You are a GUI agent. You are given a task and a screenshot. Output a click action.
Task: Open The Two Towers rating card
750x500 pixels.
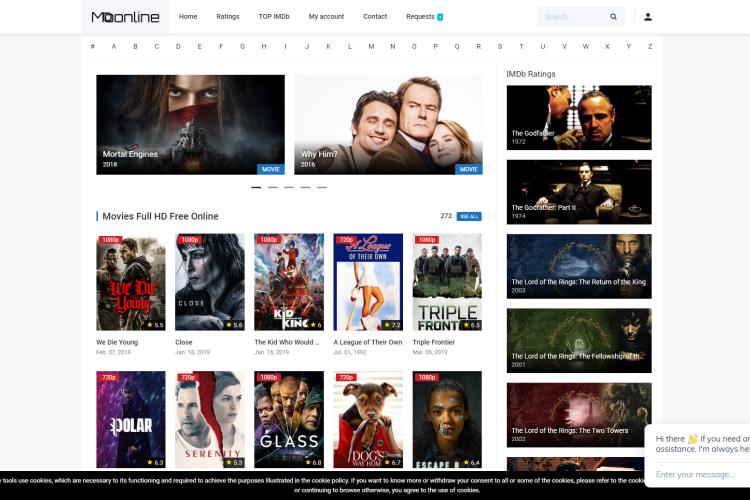click(x=579, y=415)
